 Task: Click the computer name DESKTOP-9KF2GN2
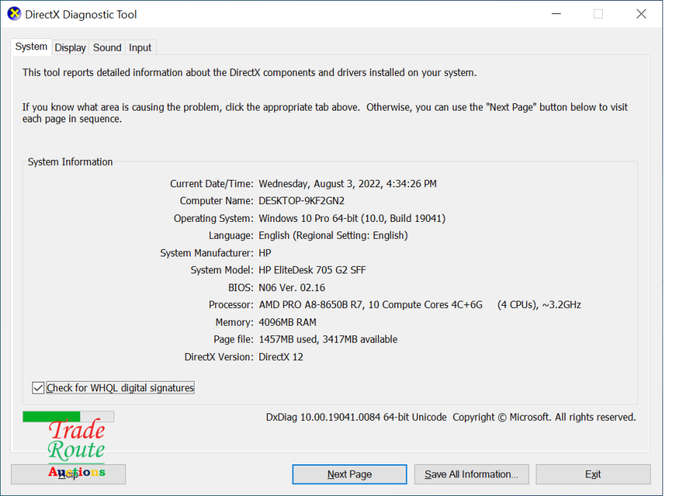(x=301, y=201)
